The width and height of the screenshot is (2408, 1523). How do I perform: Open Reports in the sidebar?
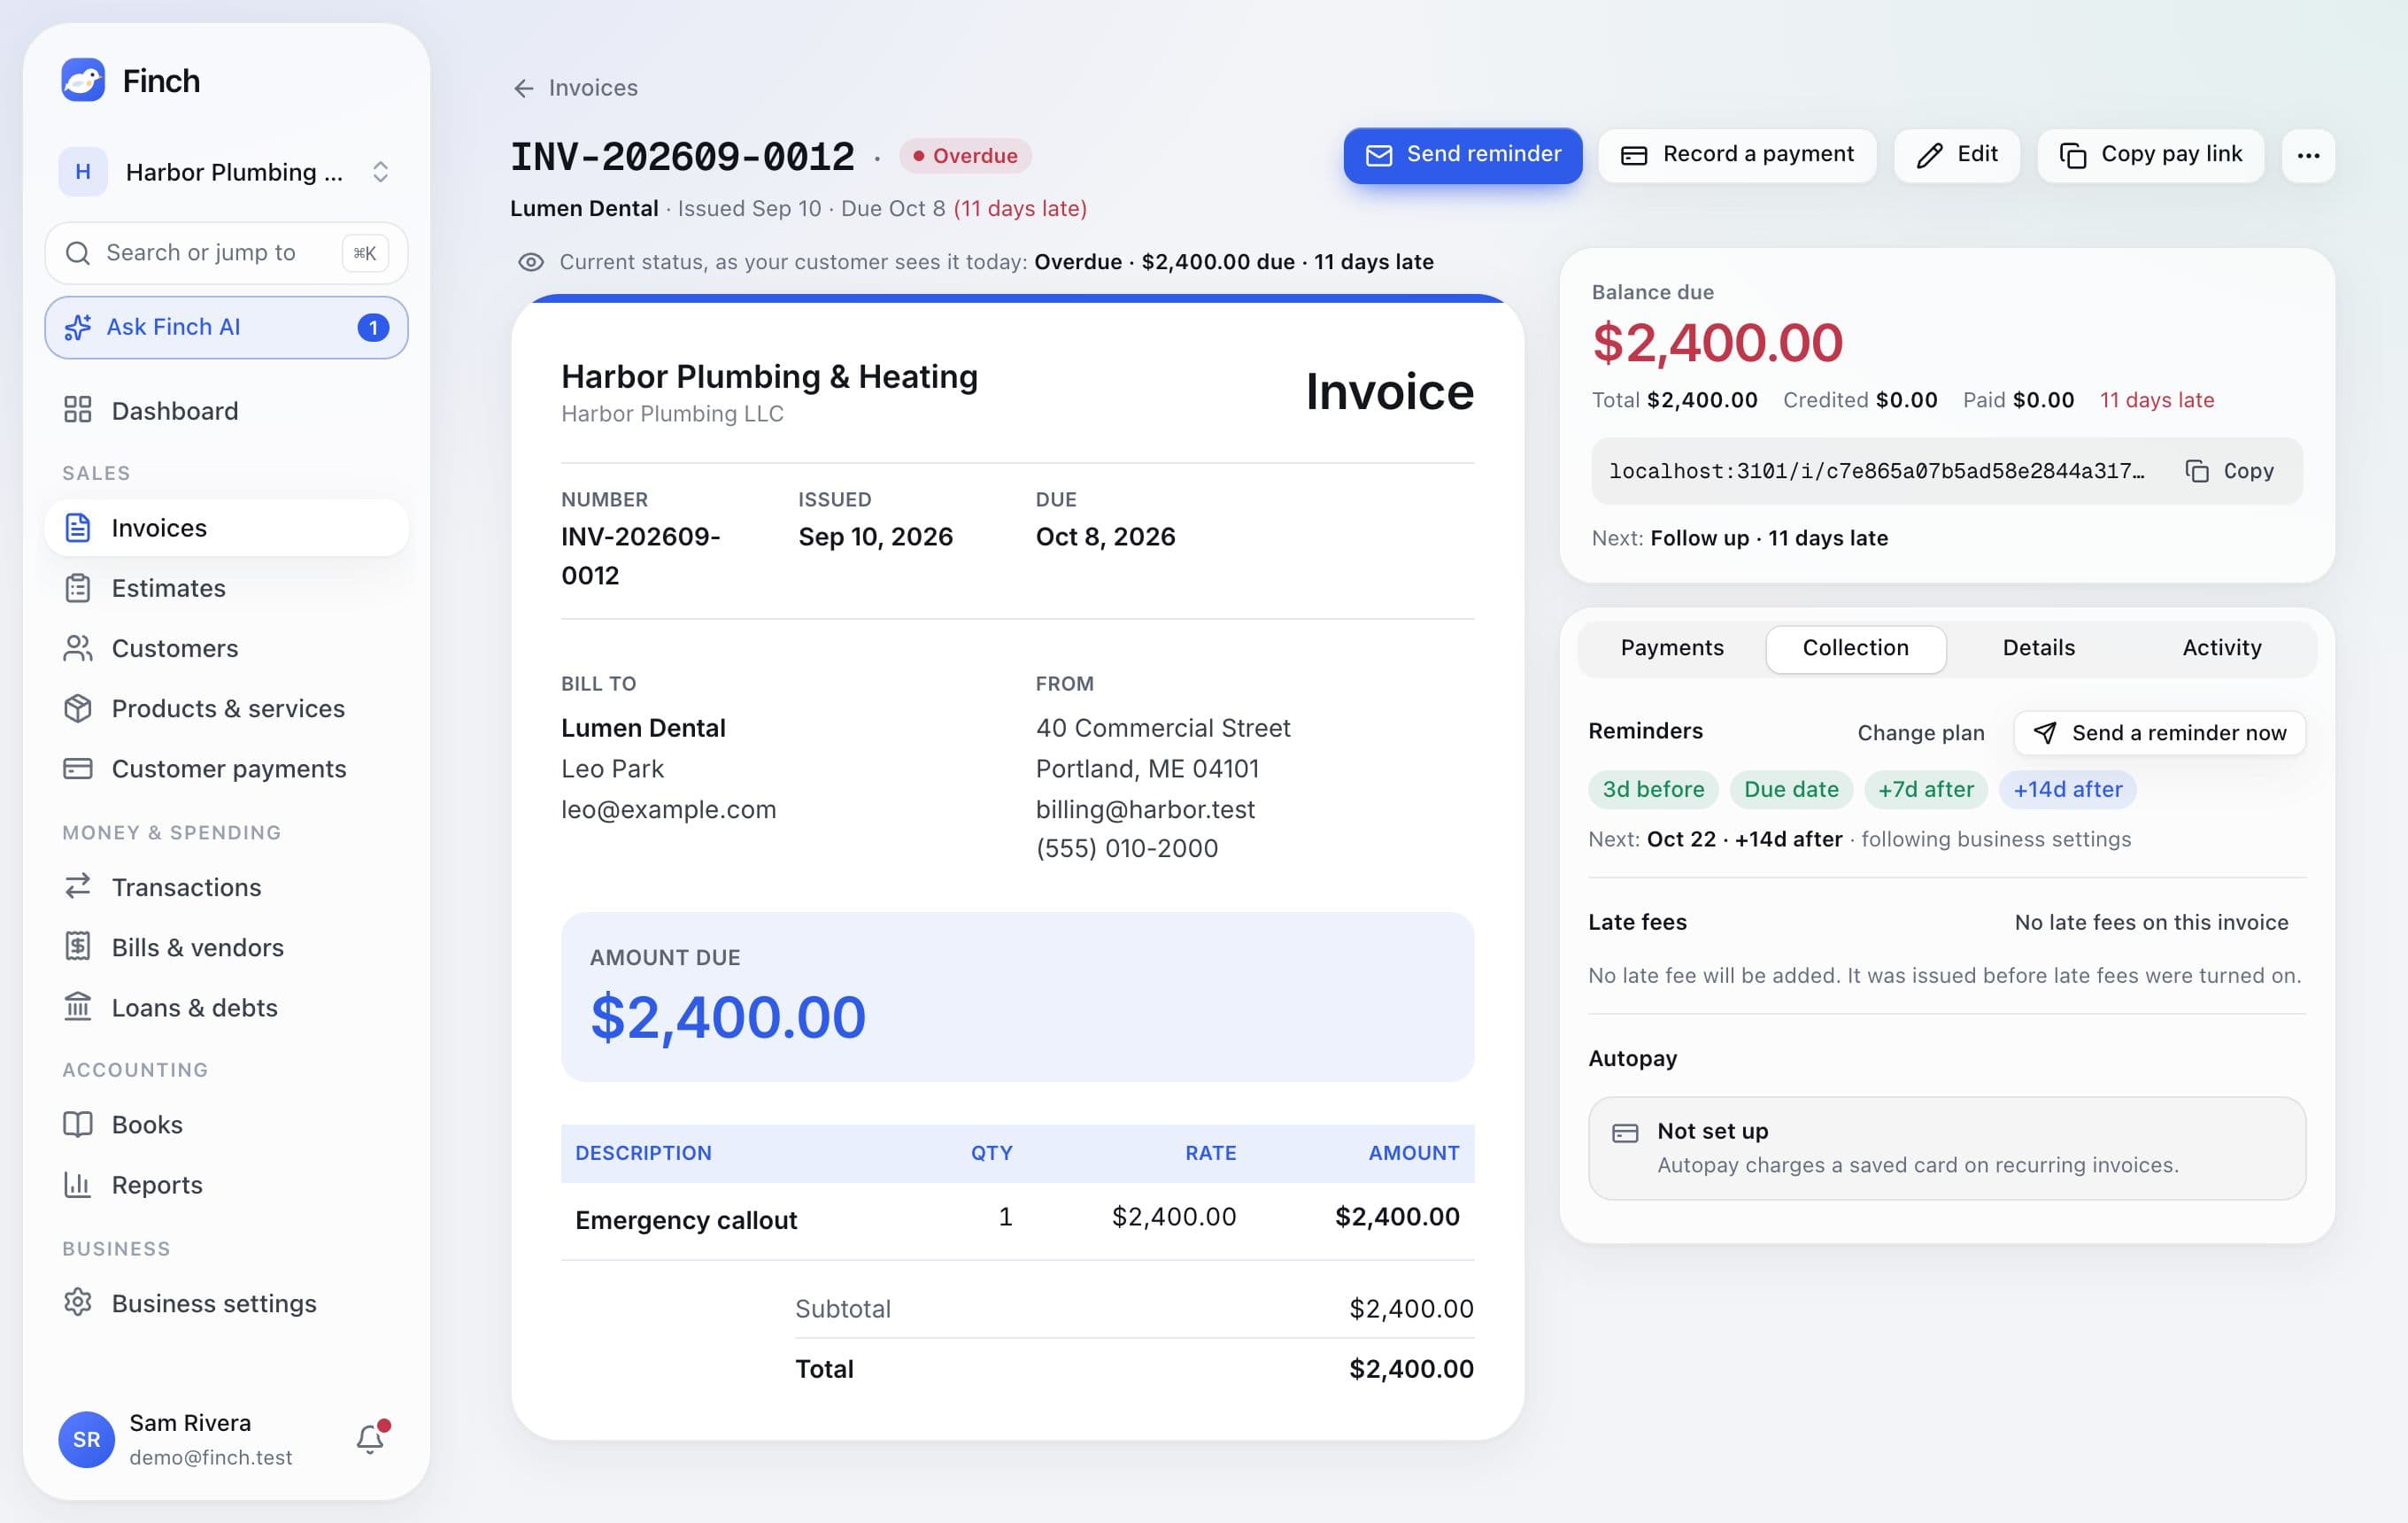coord(226,1184)
